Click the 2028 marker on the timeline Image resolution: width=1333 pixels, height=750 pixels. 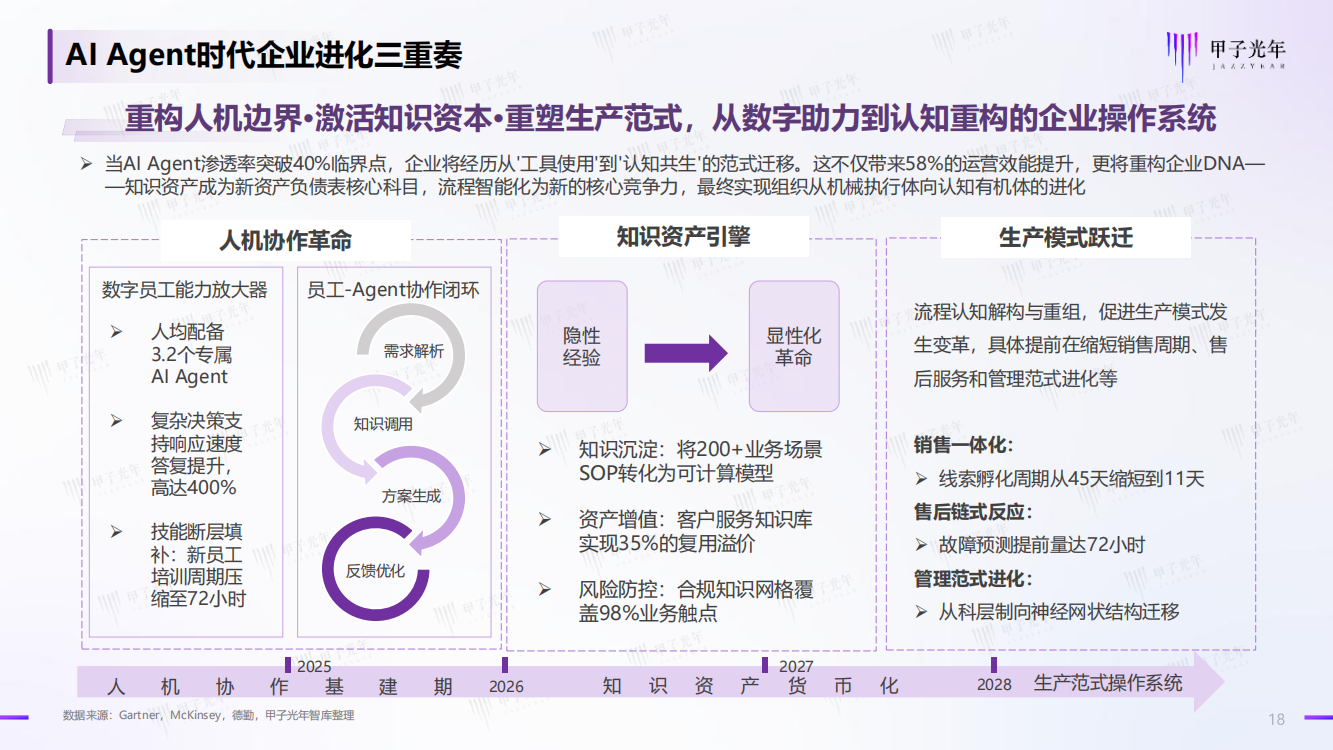point(994,665)
